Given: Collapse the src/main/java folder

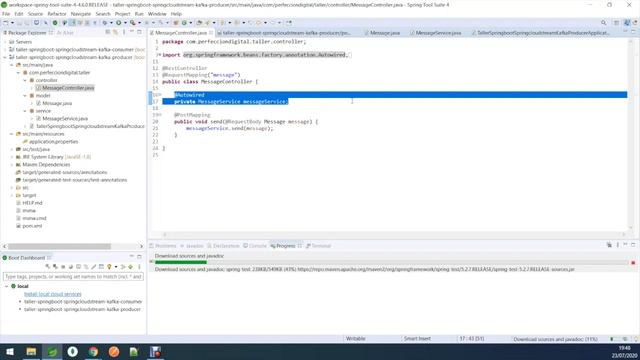Looking at the screenshot, I should tap(12, 65).
